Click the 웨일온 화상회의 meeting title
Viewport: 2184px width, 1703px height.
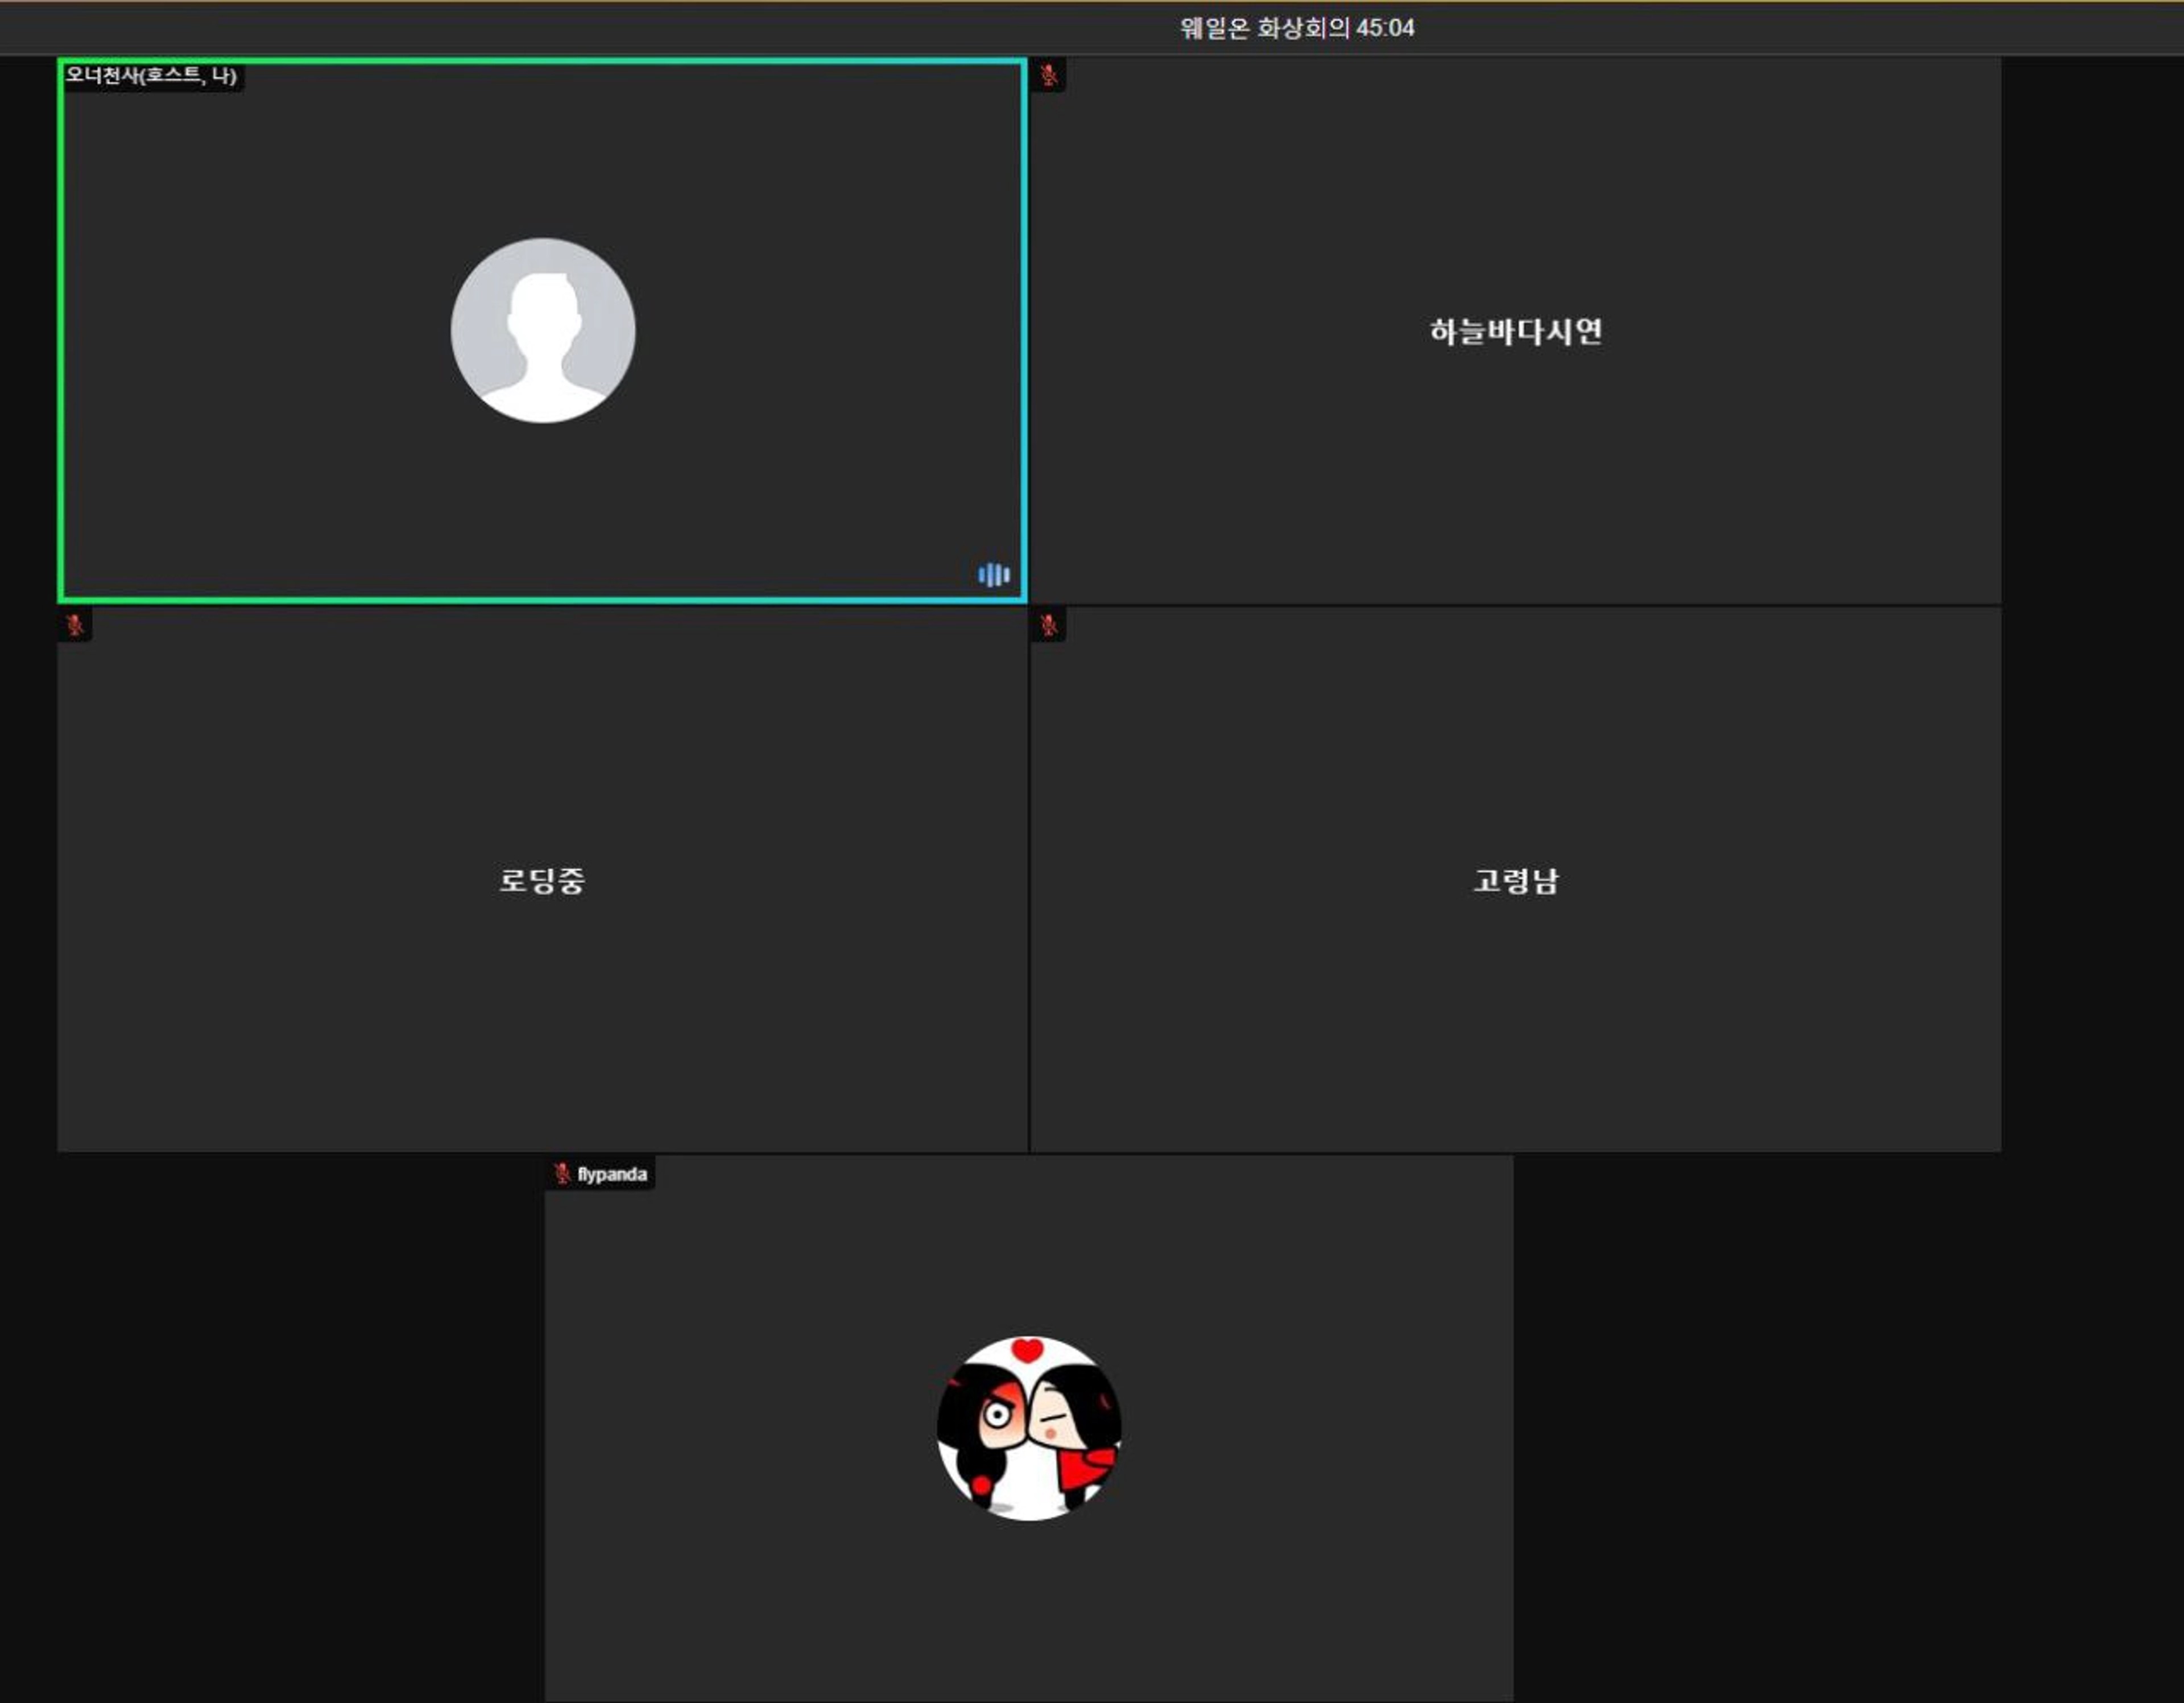(x=1264, y=28)
